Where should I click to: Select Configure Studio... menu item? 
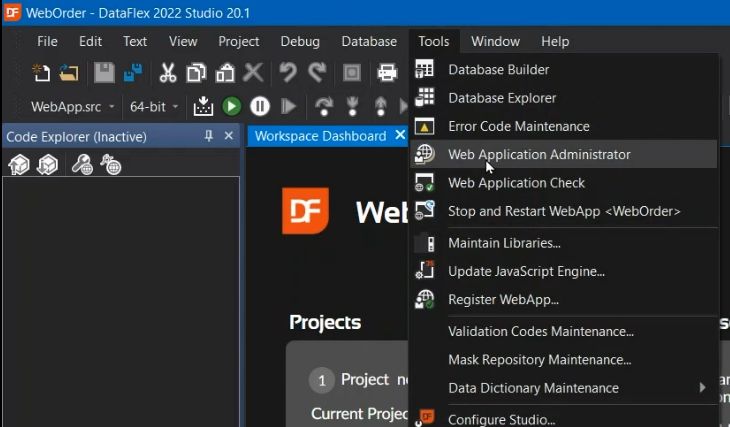coord(563,419)
